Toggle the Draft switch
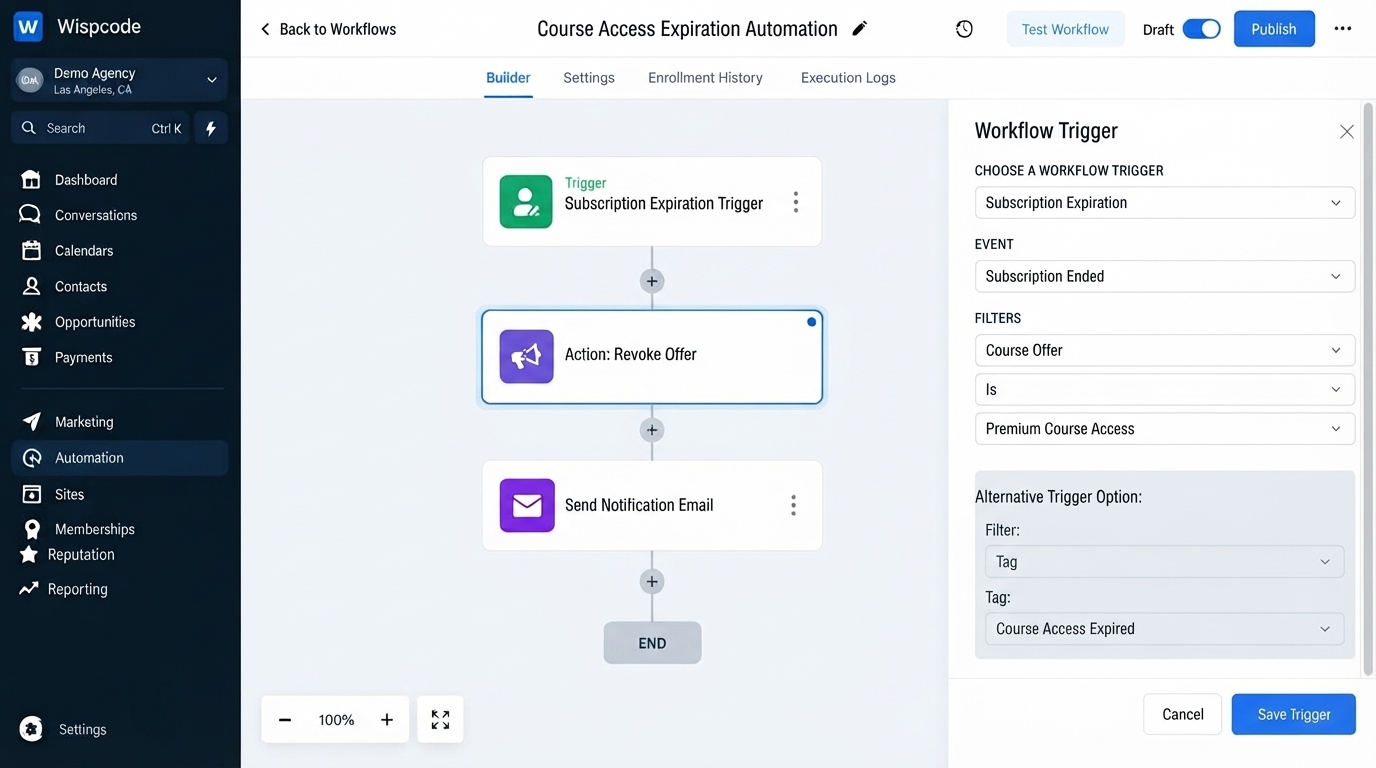Viewport: 1376px width, 768px height. point(1201,29)
